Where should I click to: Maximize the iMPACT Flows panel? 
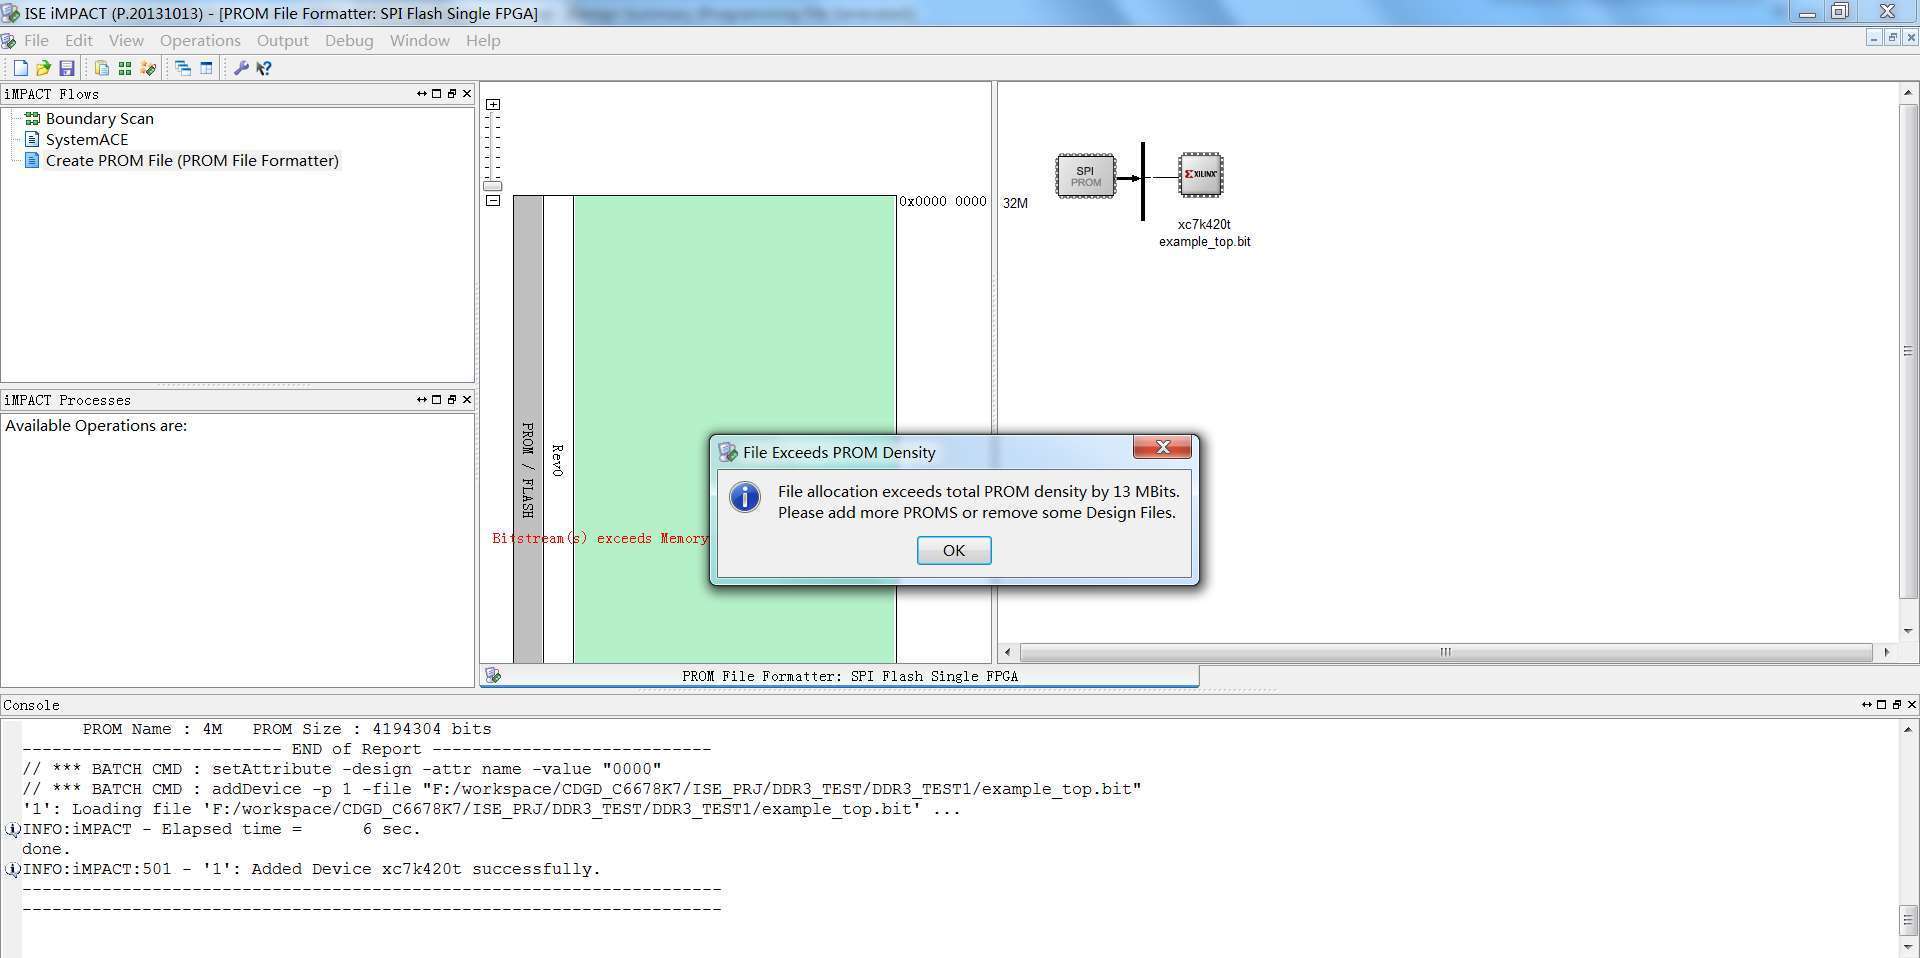(x=436, y=93)
